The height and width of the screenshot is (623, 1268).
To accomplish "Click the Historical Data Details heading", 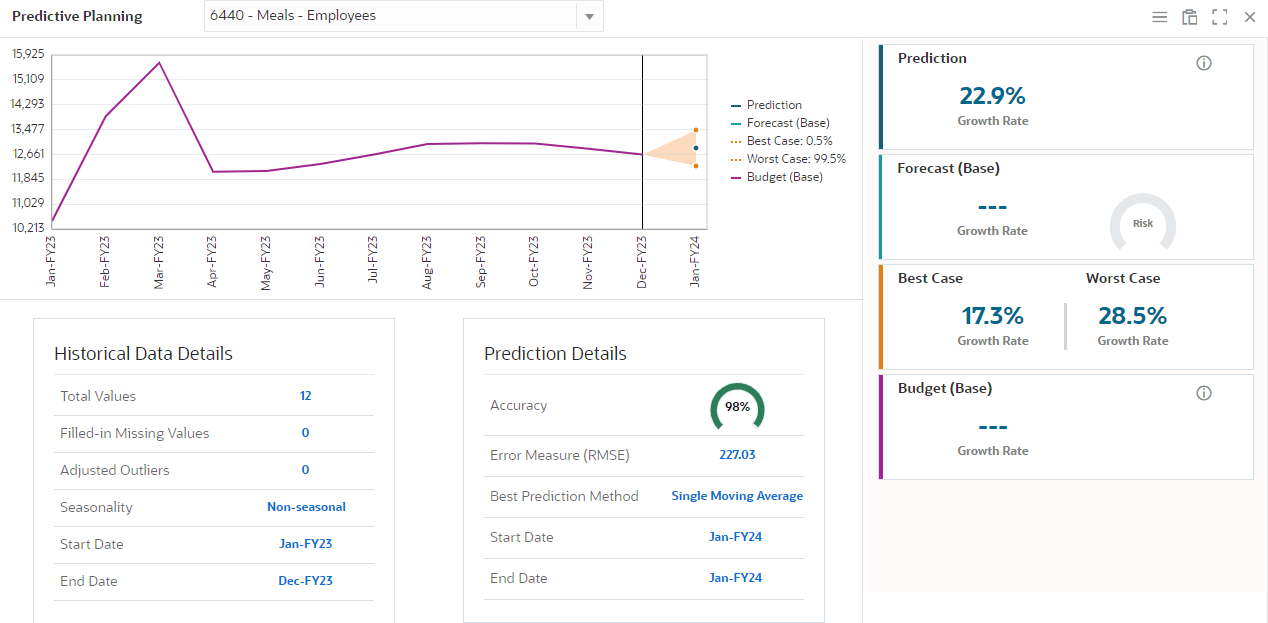I will pyautogui.click(x=143, y=354).
